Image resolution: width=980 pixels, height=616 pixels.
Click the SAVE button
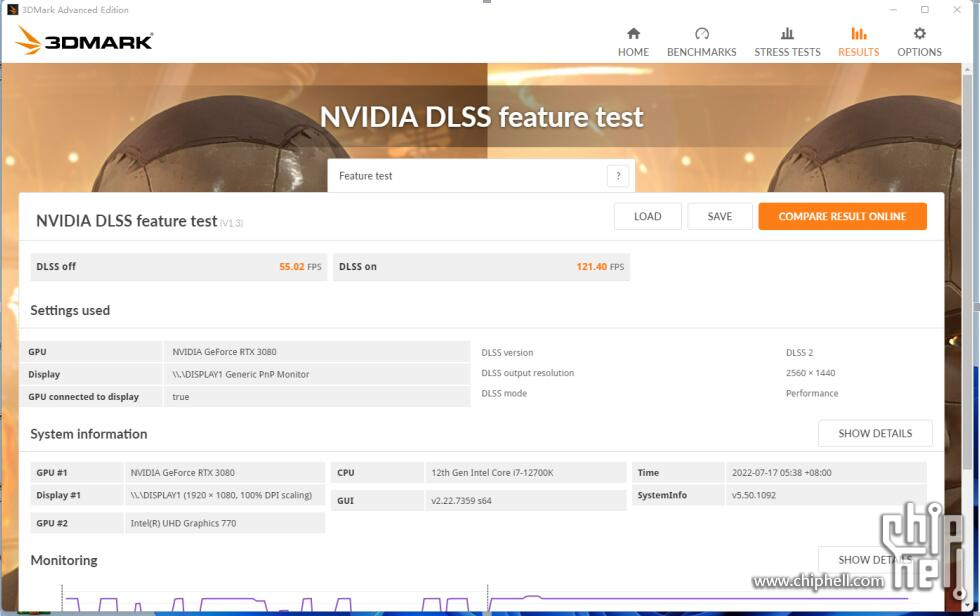[720, 216]
